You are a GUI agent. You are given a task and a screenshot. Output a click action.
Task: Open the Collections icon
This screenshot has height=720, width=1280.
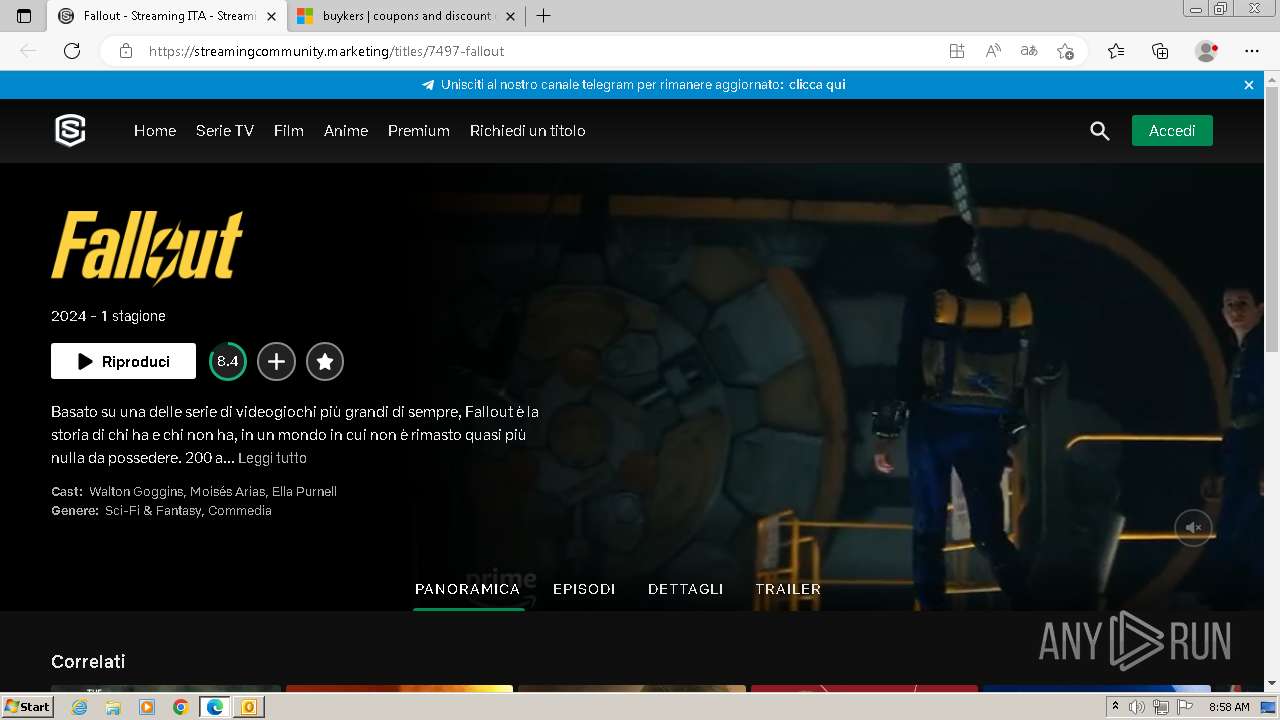pos(1160,51)
